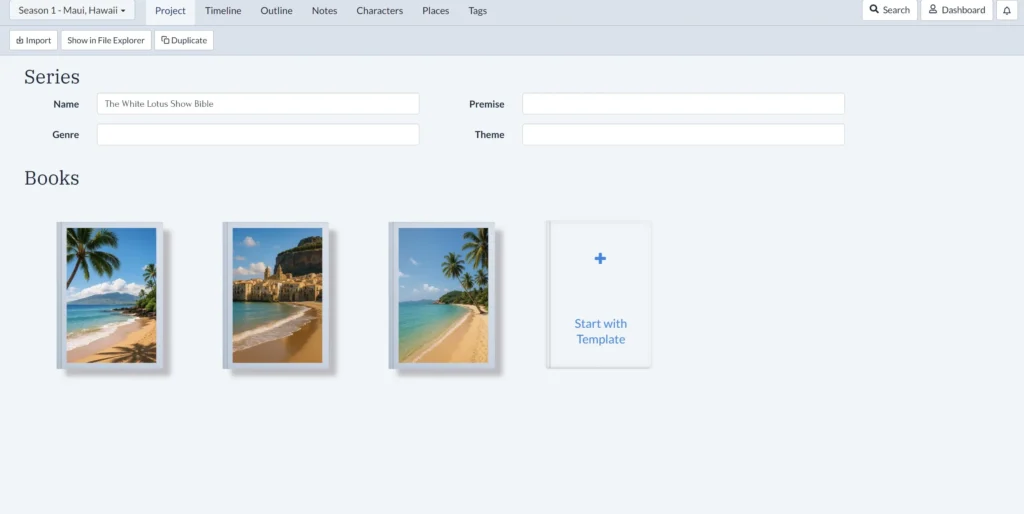Click Show in File Explorer
Screen dimensions: 1024x514
[106, 40]
